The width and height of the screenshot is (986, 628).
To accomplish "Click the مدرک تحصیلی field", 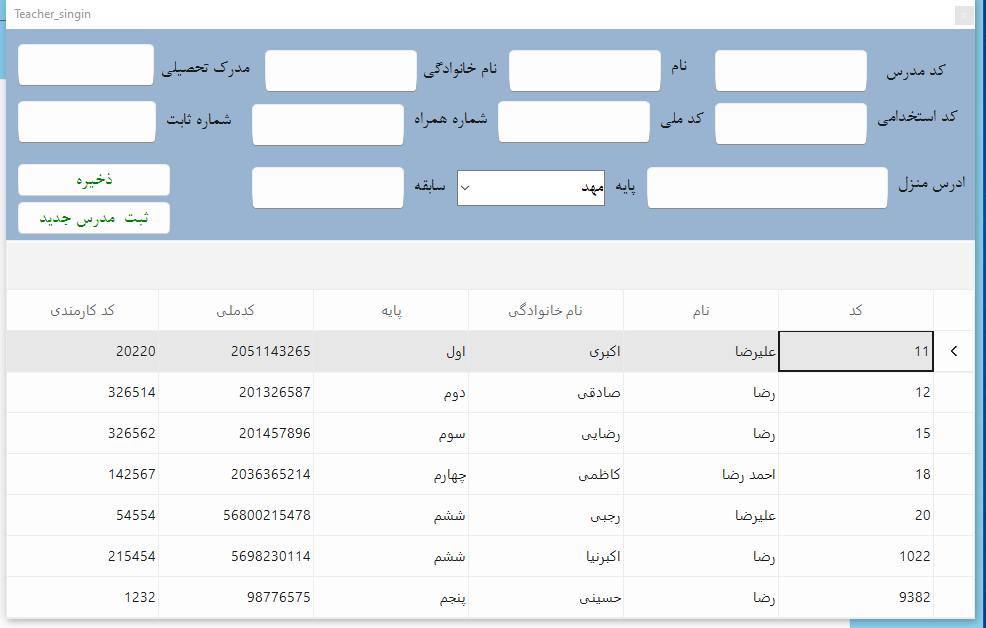I will 86,65.
